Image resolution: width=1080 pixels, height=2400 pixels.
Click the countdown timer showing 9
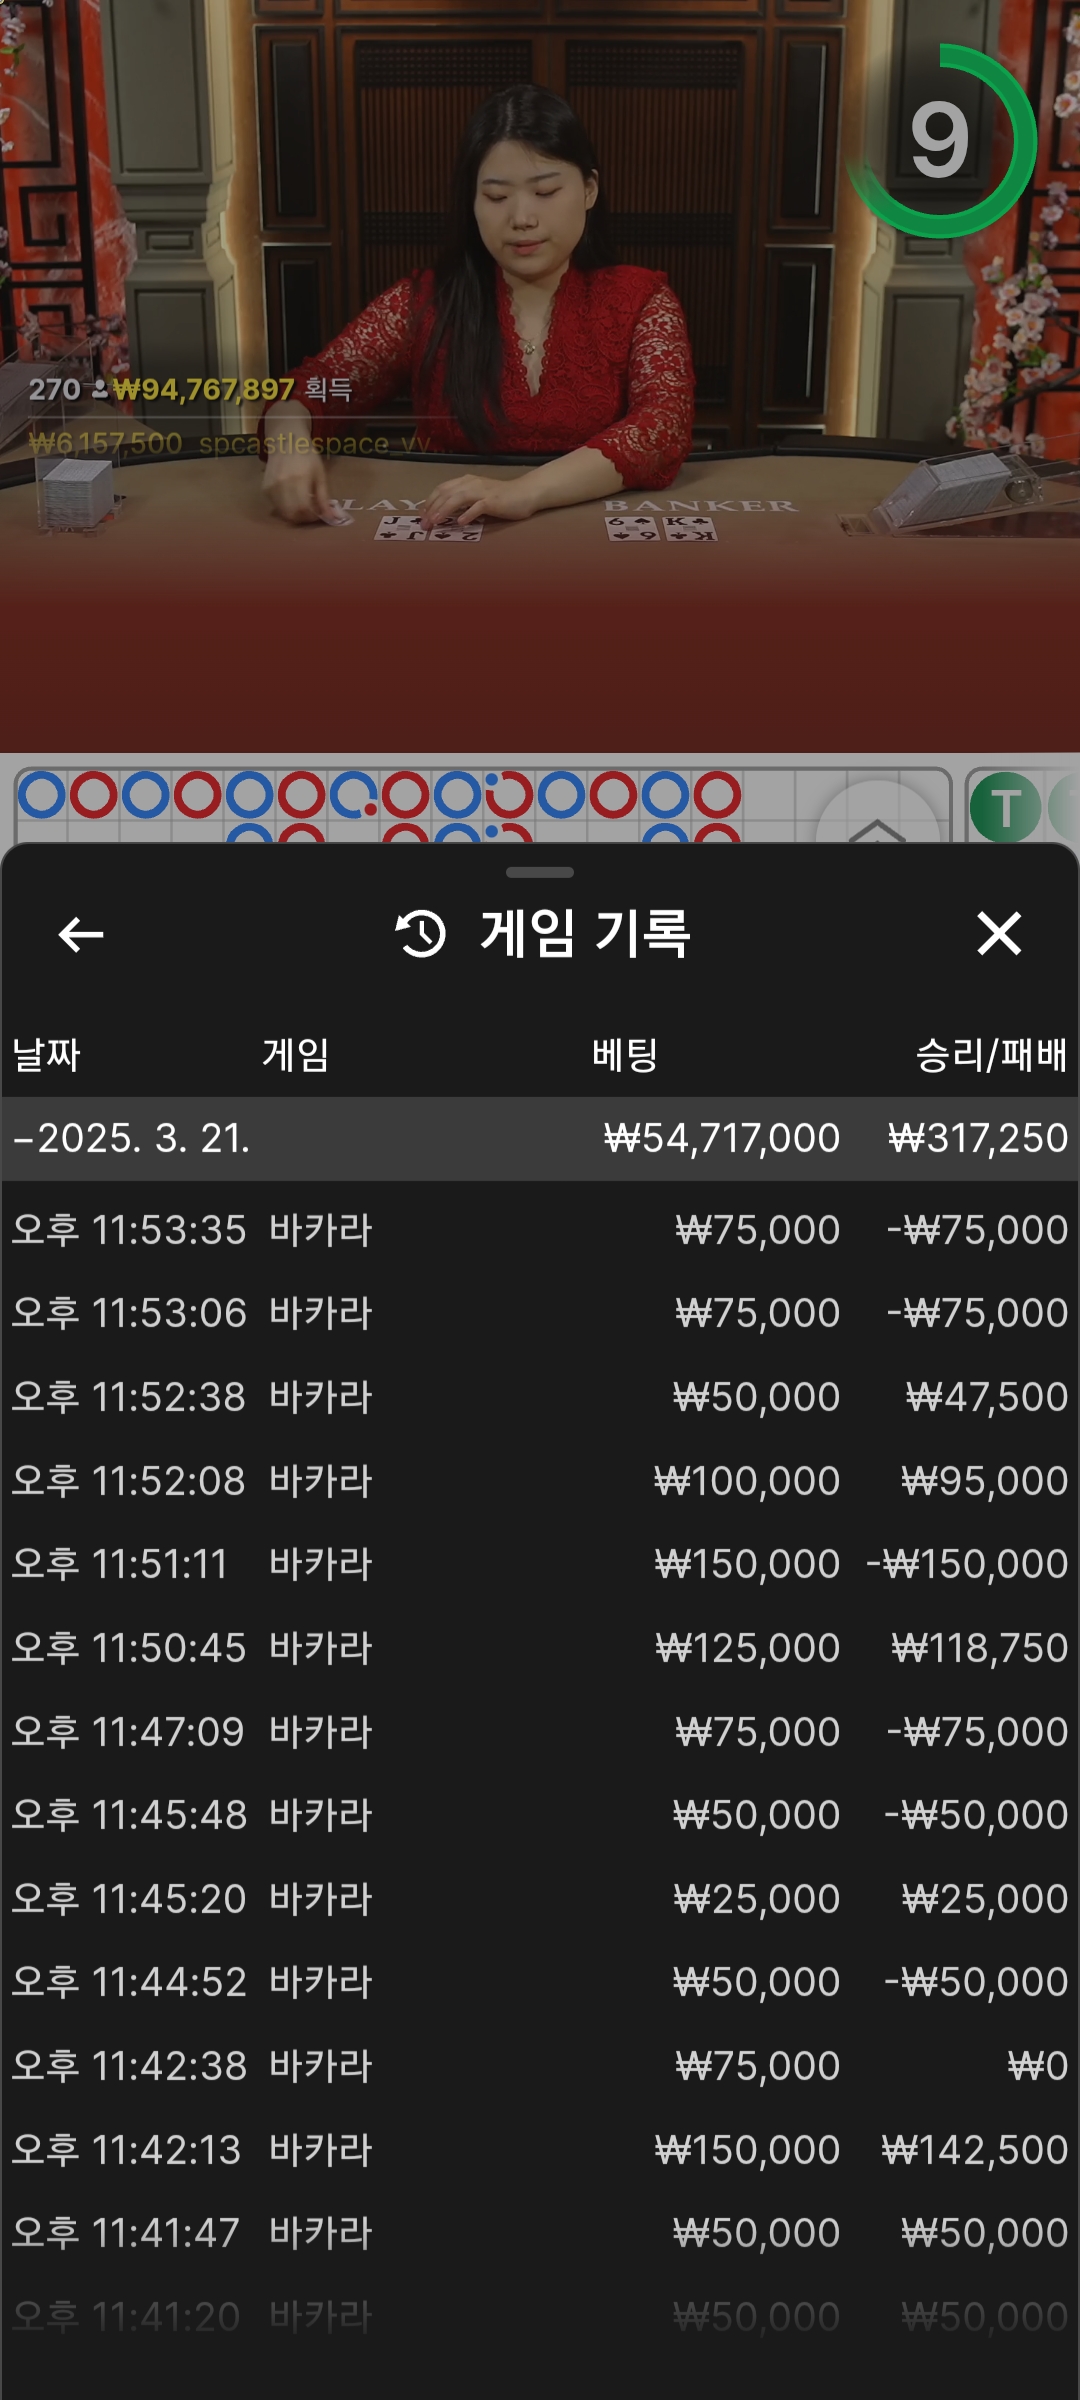pyautogui.click(x=940, y=141)
